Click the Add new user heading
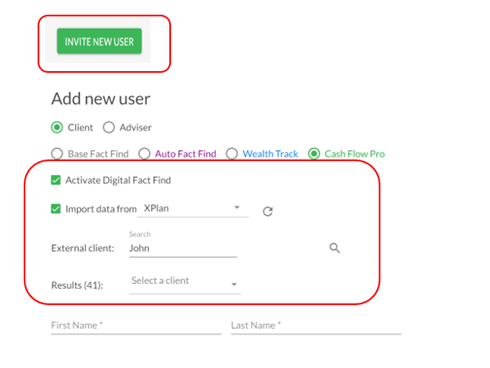 [101, 99]
